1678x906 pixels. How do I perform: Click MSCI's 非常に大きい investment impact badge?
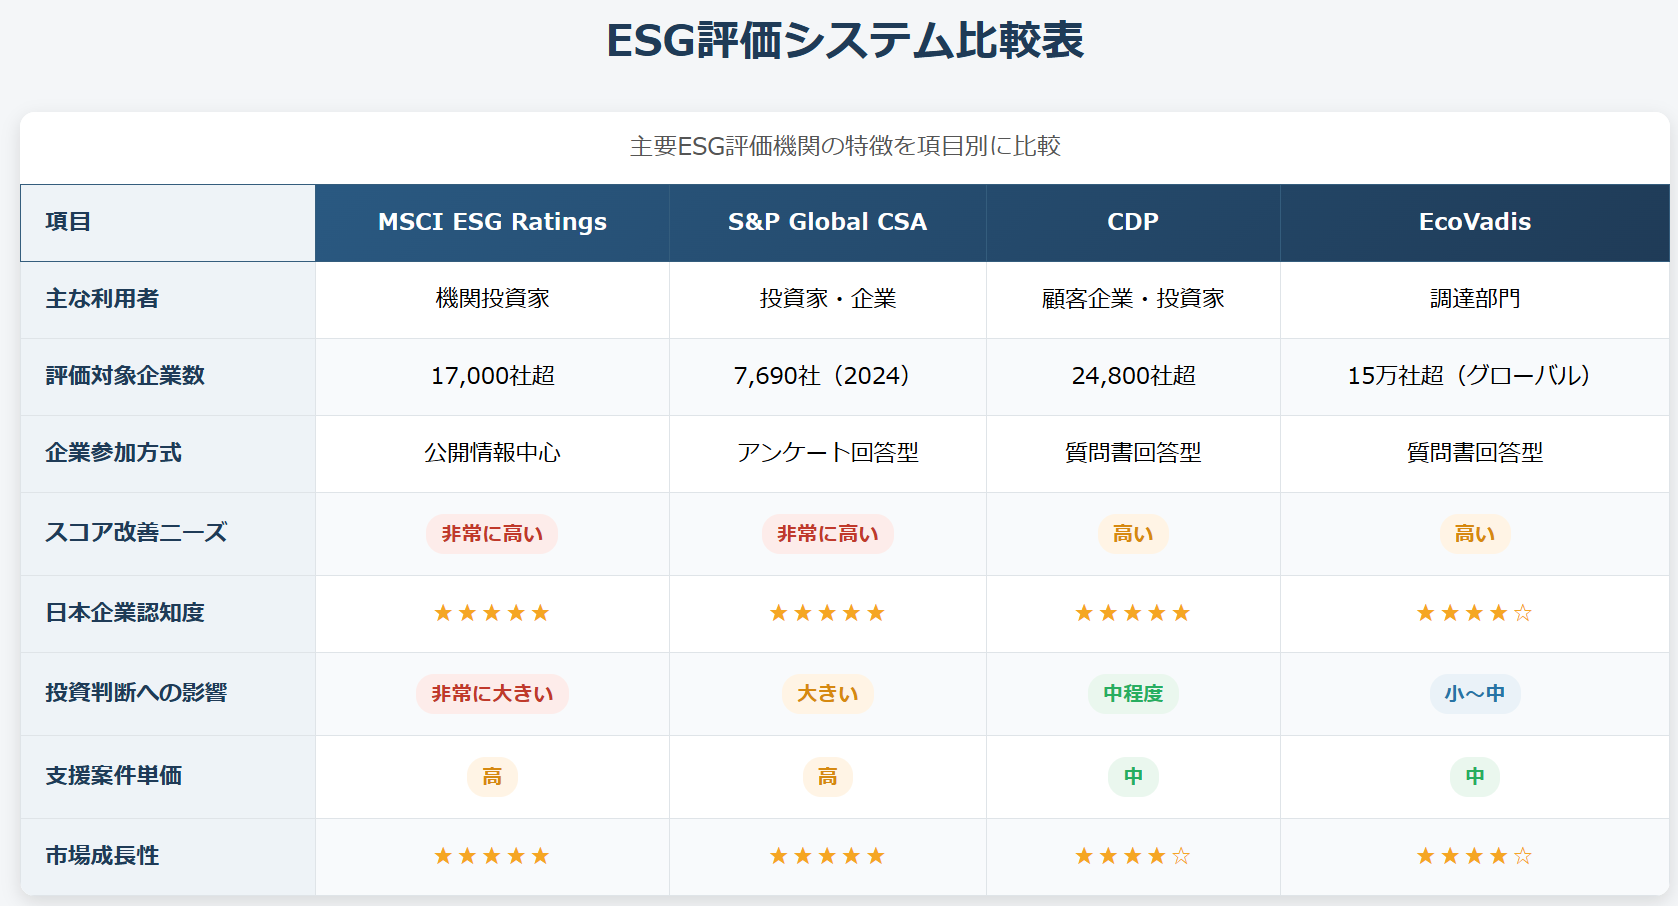coord(492,694)
